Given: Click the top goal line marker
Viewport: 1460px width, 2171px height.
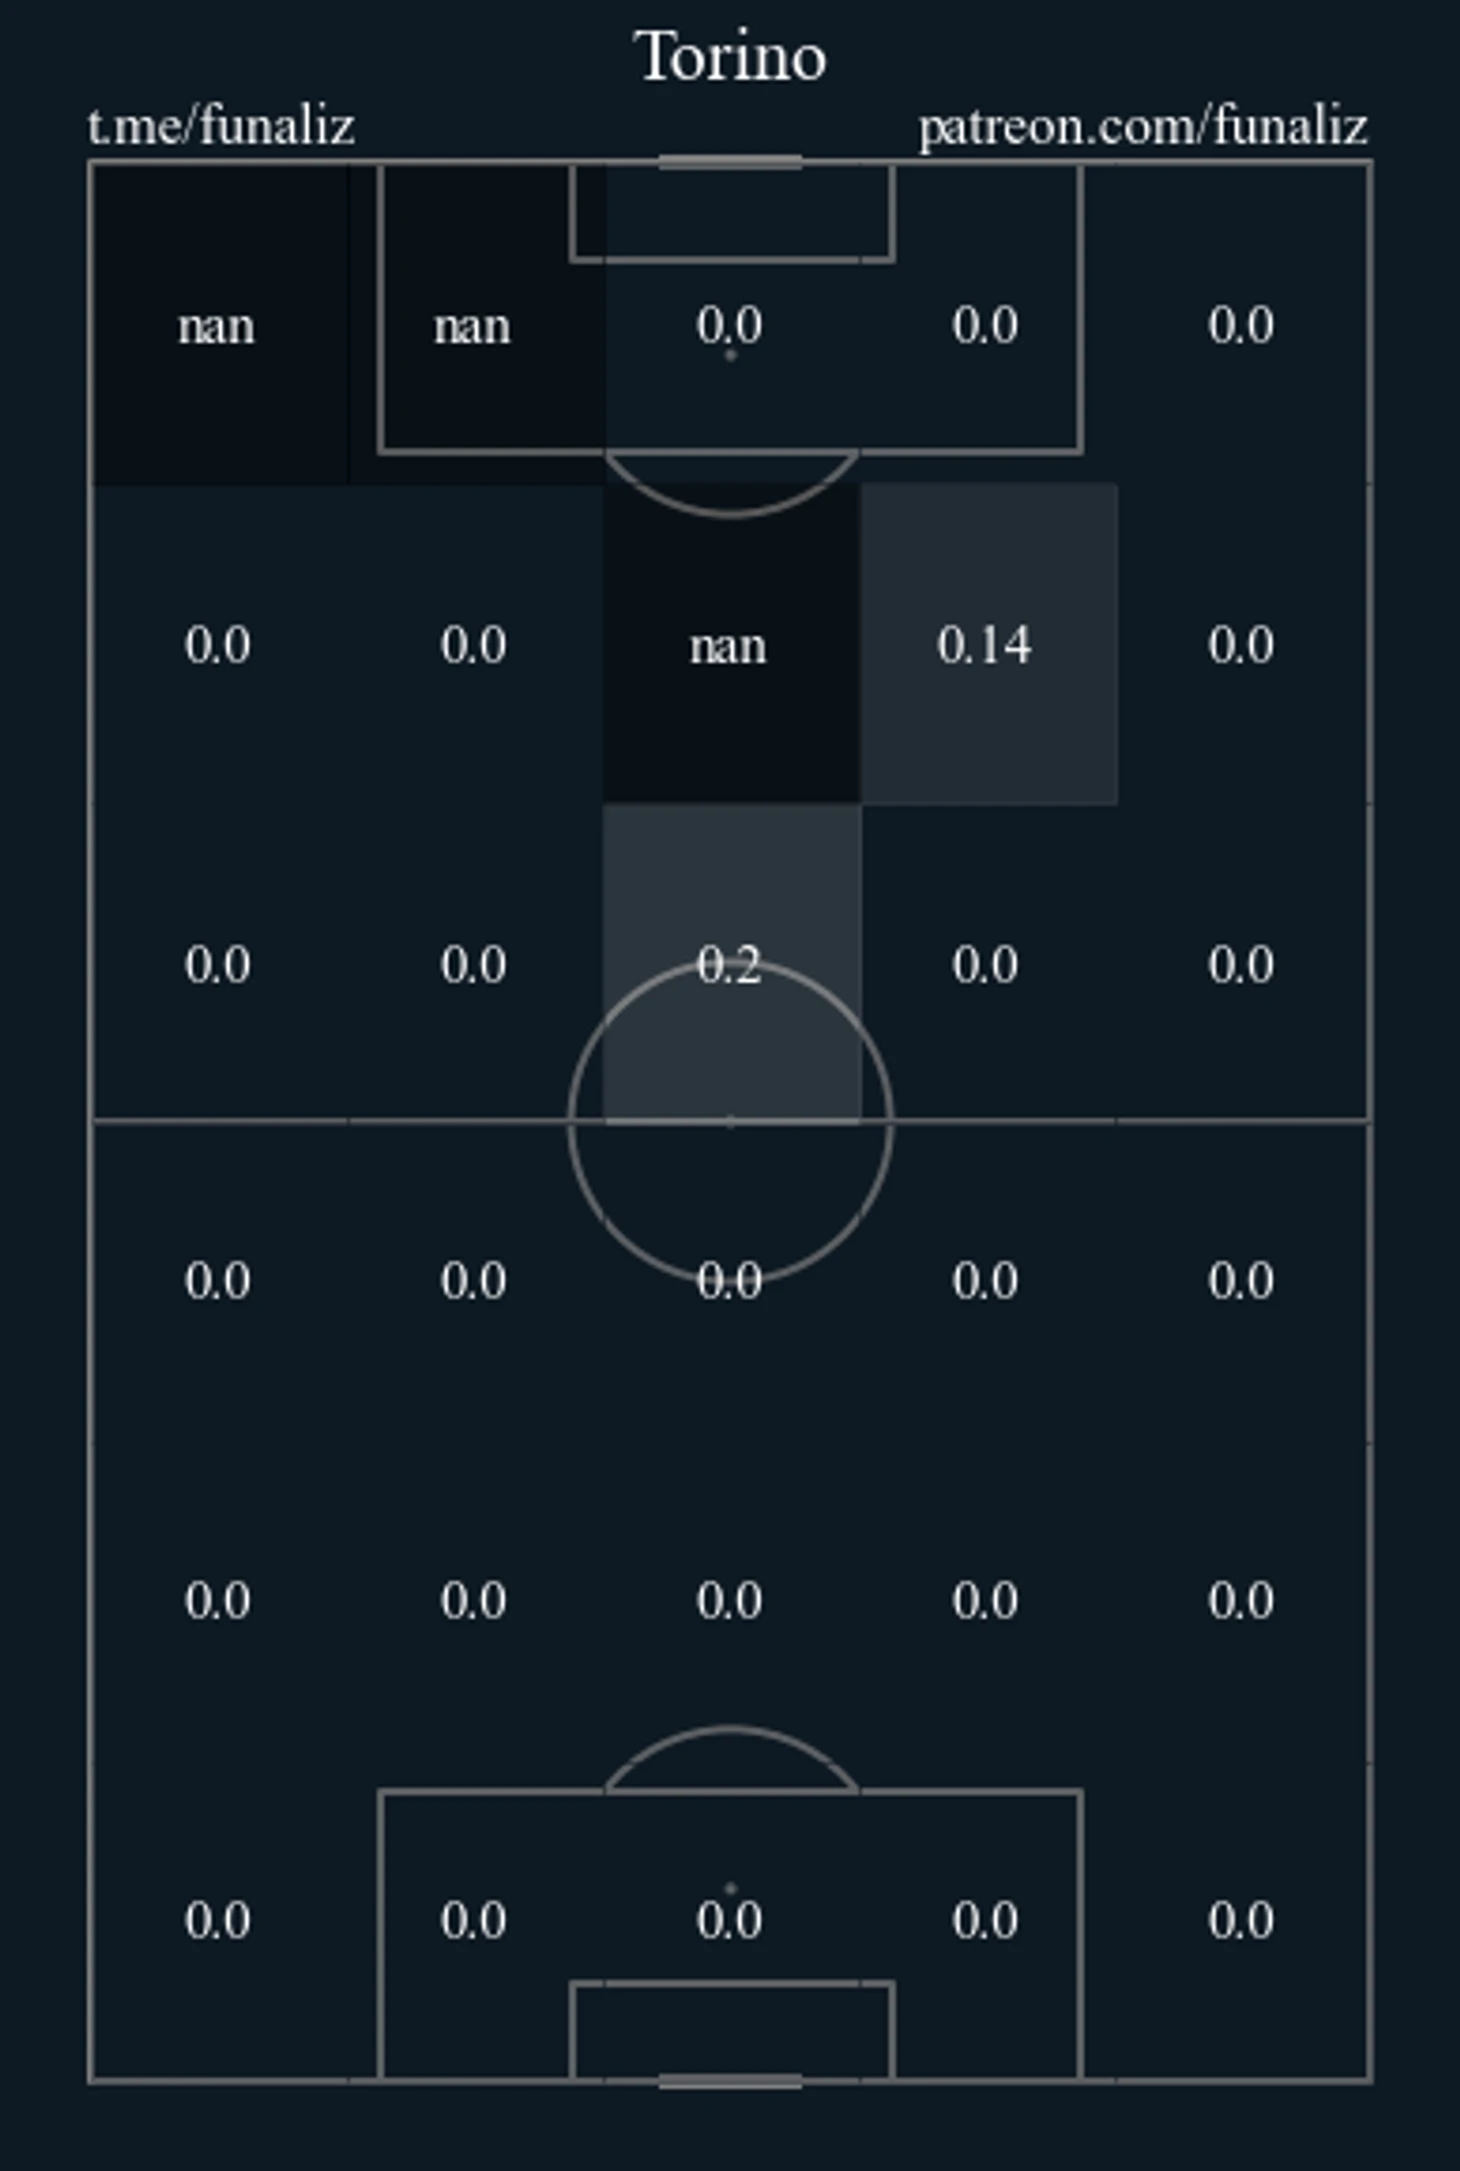Looking at the screenshot, I should [x=730, y=162].
